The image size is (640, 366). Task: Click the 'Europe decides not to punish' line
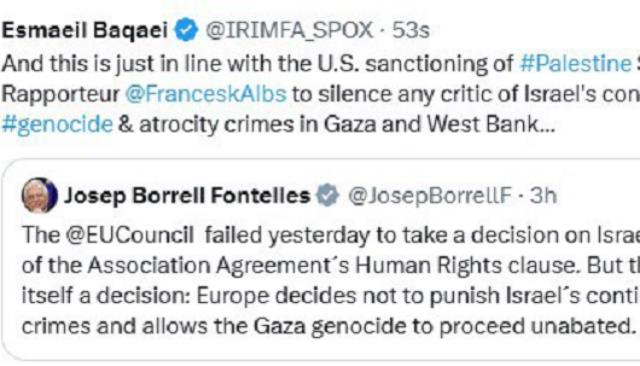click(331, 296)
